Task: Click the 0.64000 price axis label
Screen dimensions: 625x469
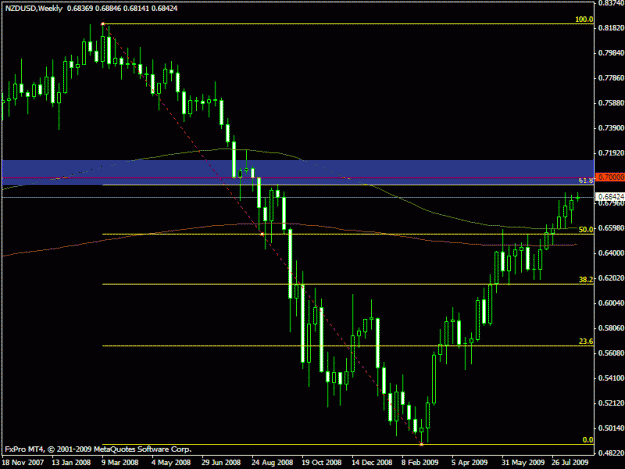Action: coord(611,253)
